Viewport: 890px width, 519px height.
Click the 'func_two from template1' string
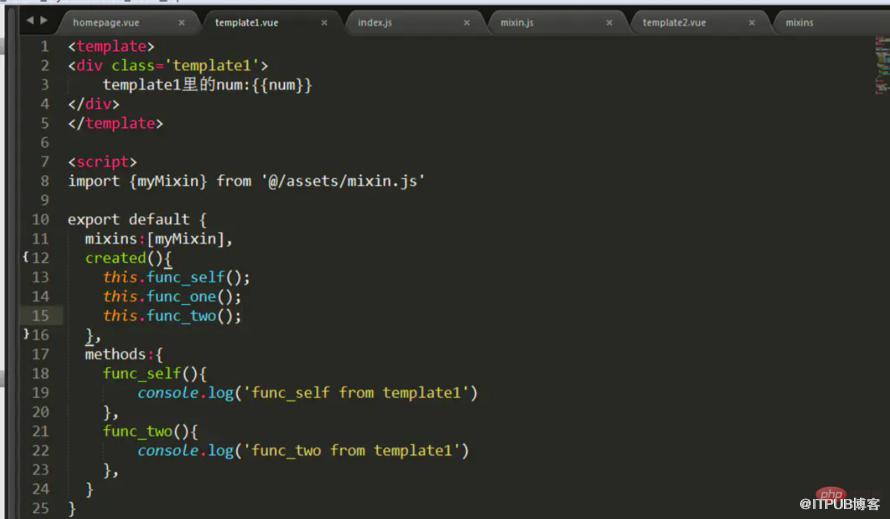(352, 451)
